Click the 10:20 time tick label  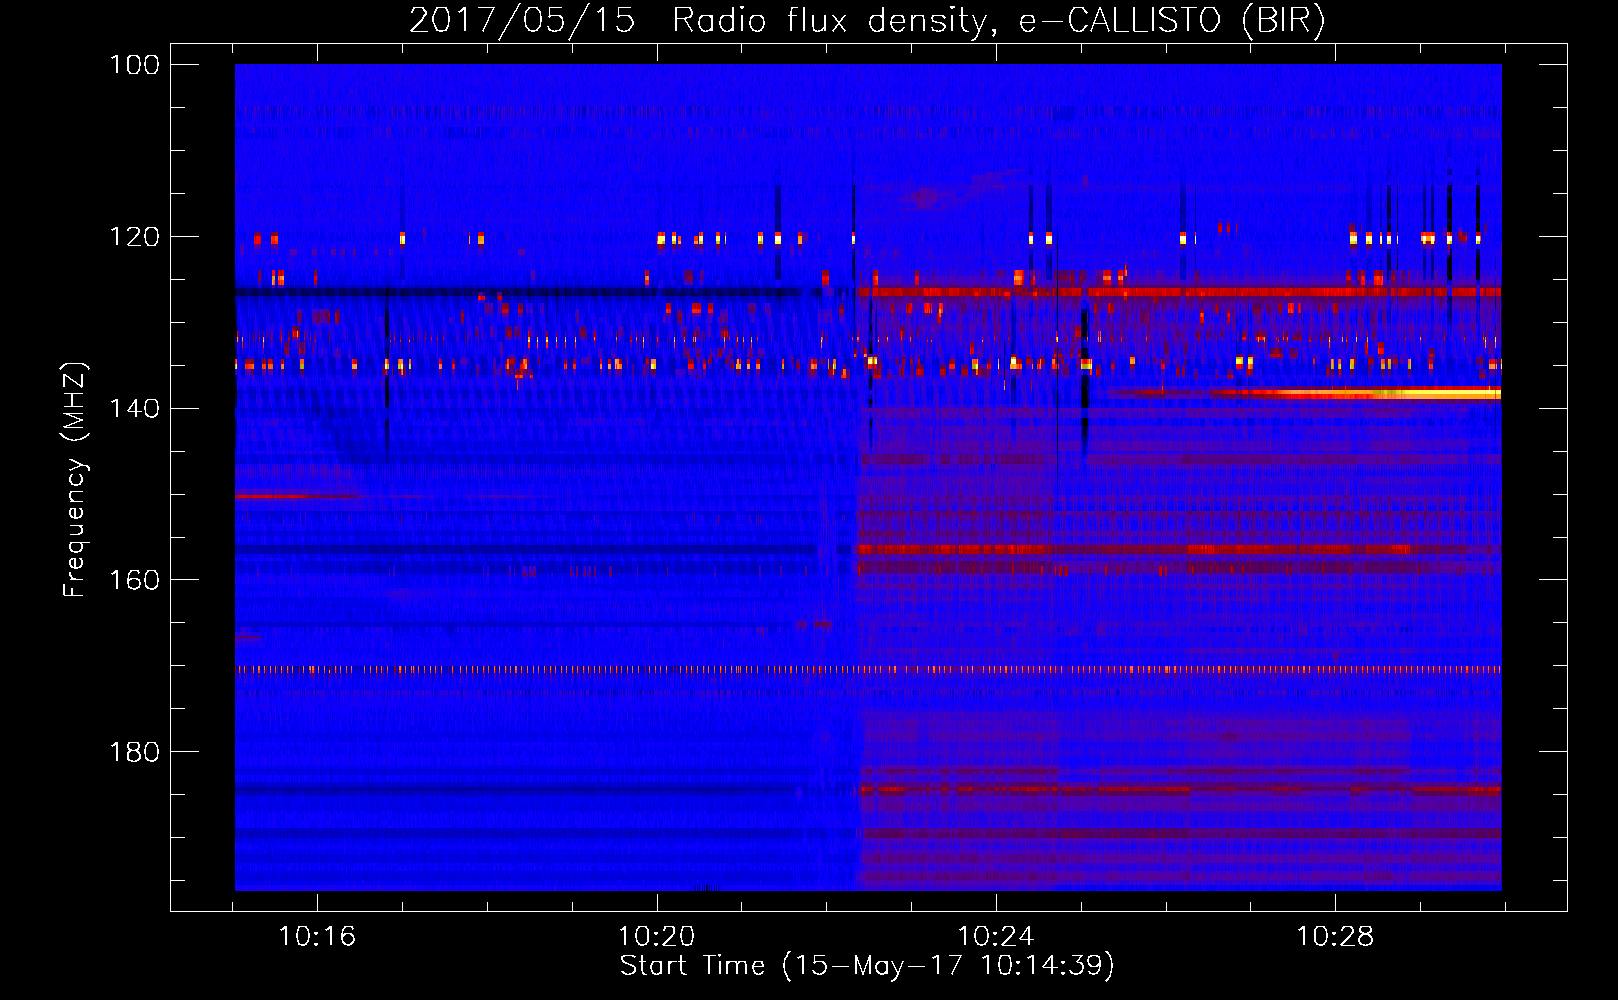(657, 937)
